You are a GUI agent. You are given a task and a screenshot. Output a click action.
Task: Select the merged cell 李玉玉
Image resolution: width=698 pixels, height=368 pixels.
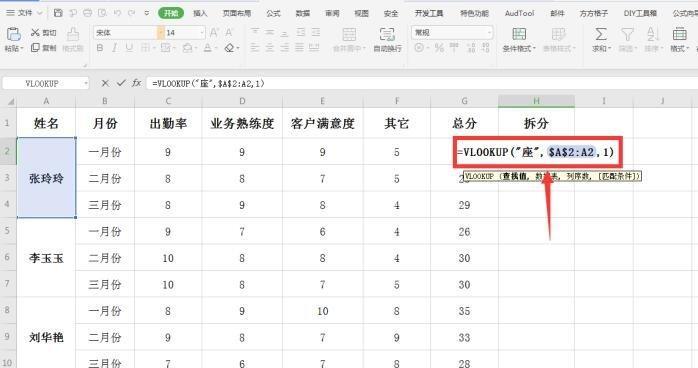tap(46, 258)
